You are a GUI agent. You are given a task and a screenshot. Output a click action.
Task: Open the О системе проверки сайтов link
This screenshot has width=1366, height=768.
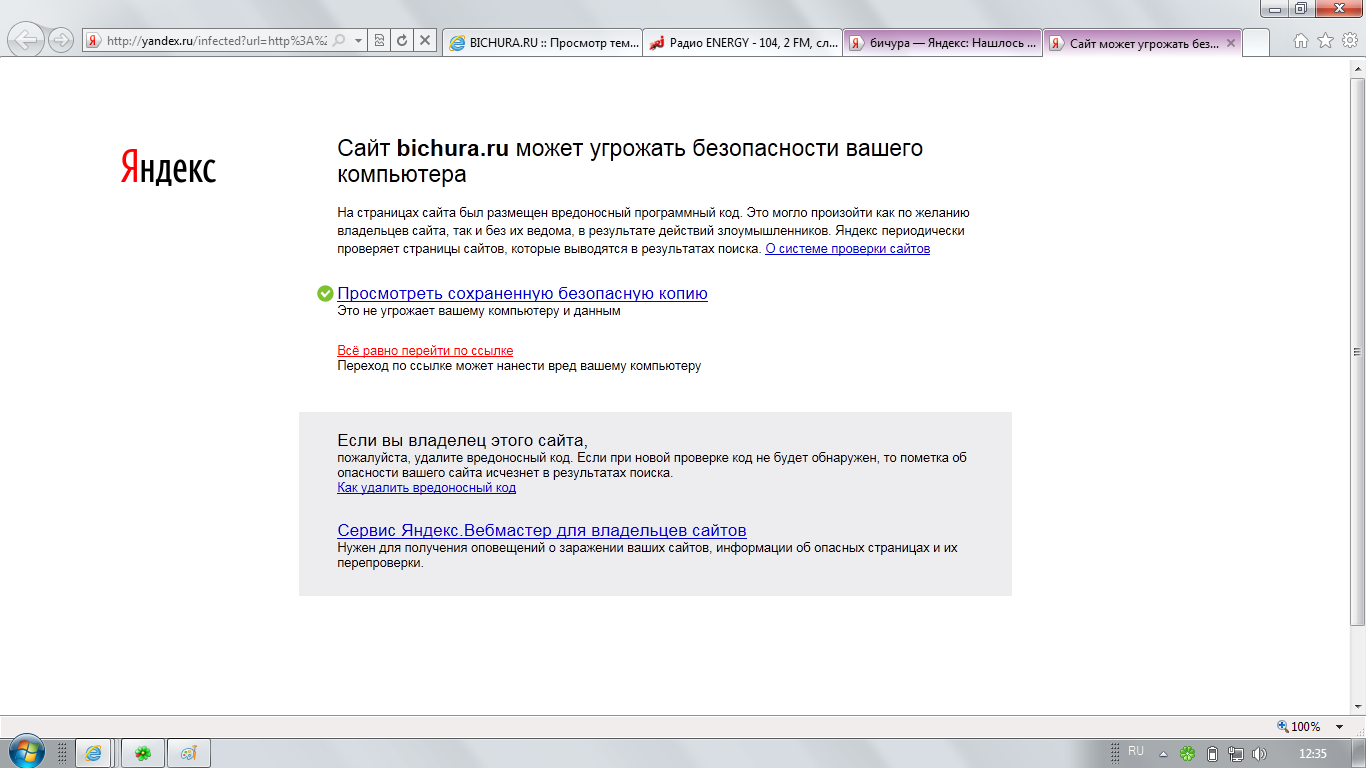847,249
